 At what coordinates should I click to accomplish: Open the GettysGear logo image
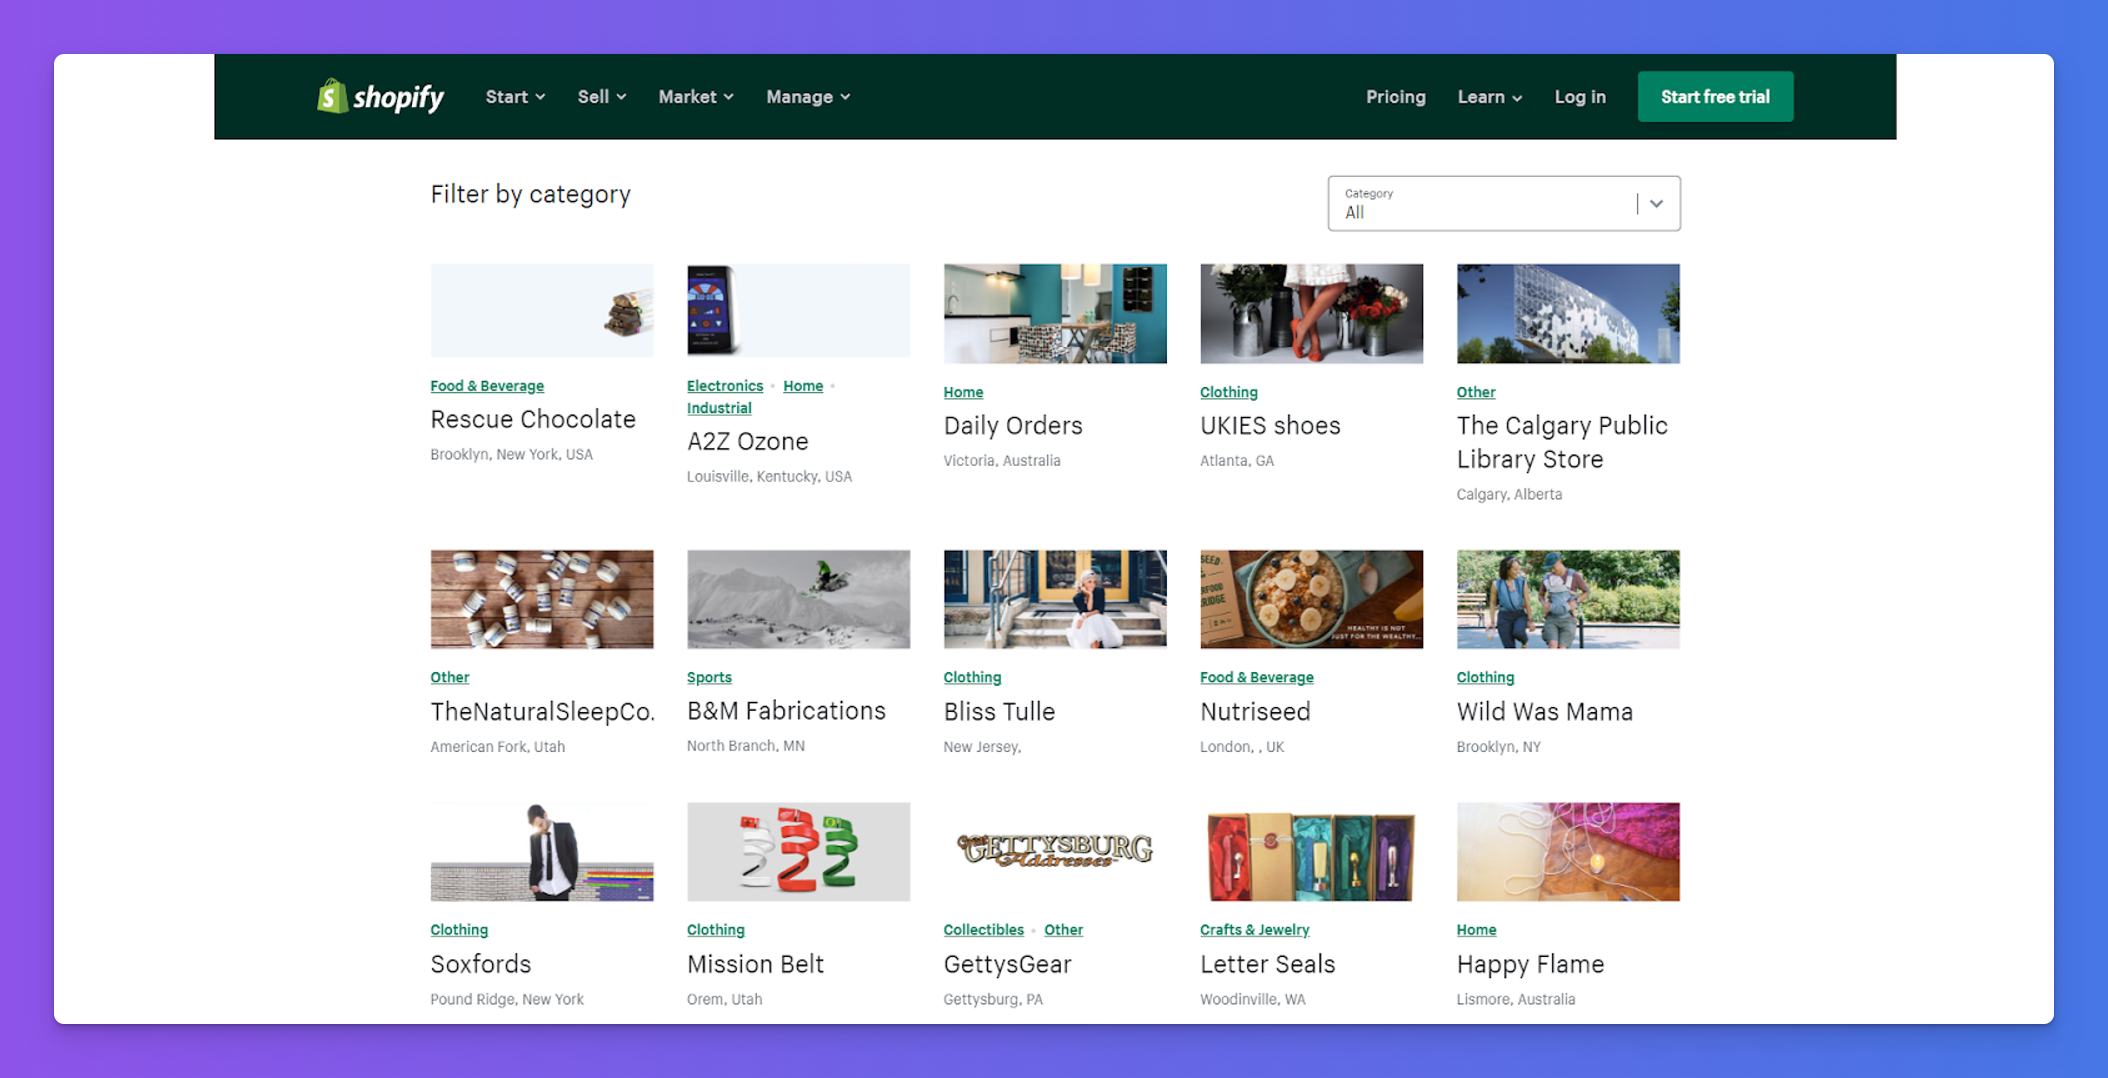coord(1054,851)
